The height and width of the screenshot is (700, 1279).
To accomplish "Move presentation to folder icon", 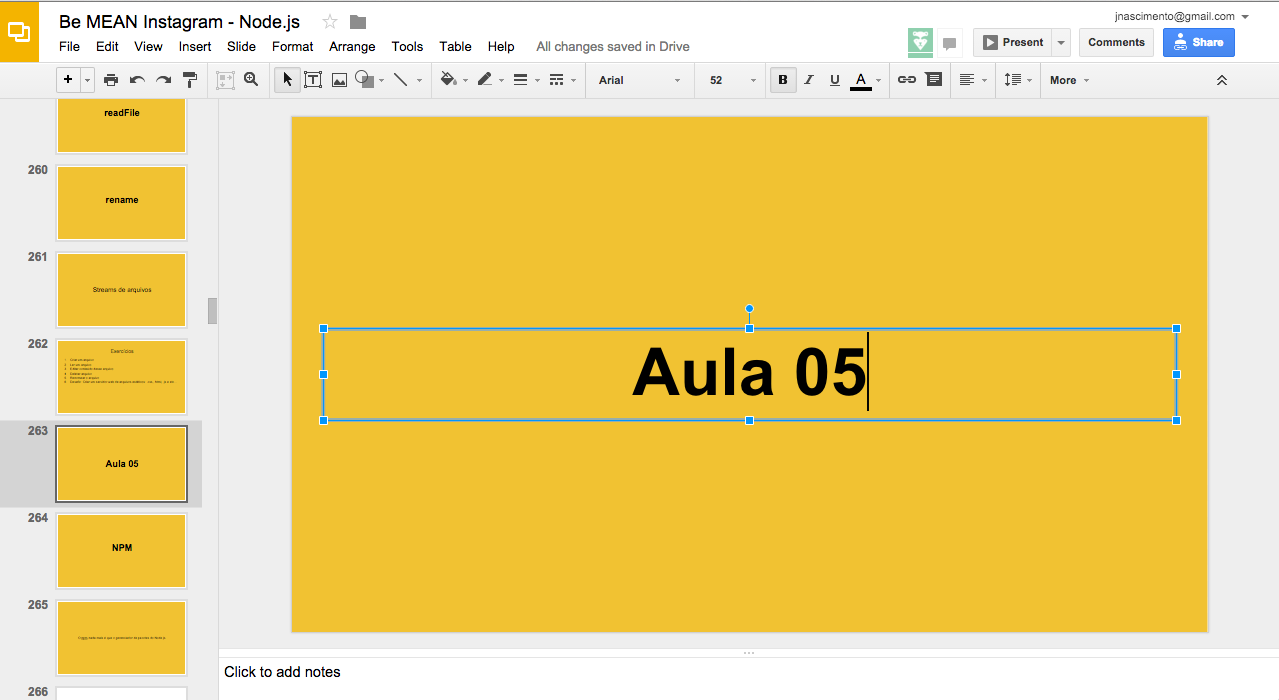I will [x=358, y=22].
